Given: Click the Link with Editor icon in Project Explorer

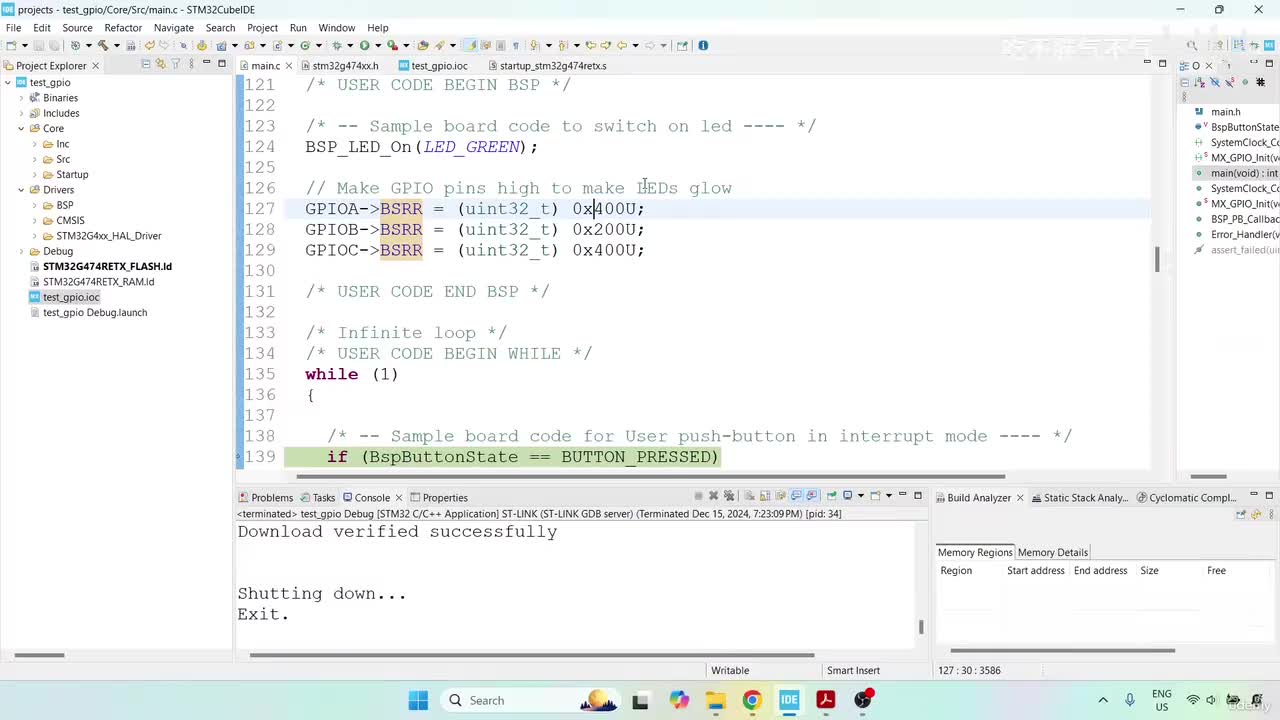Looking at the screenshot, I should pos(161,64).
